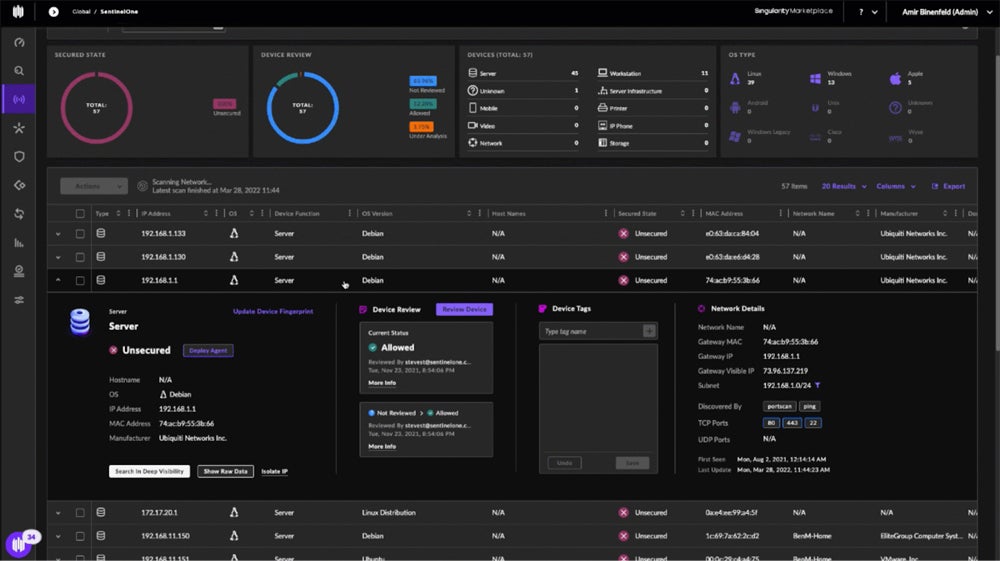Open Singularity Marketplace
This screenshot has height=561, width=1000.
click(x=793, y=11)
